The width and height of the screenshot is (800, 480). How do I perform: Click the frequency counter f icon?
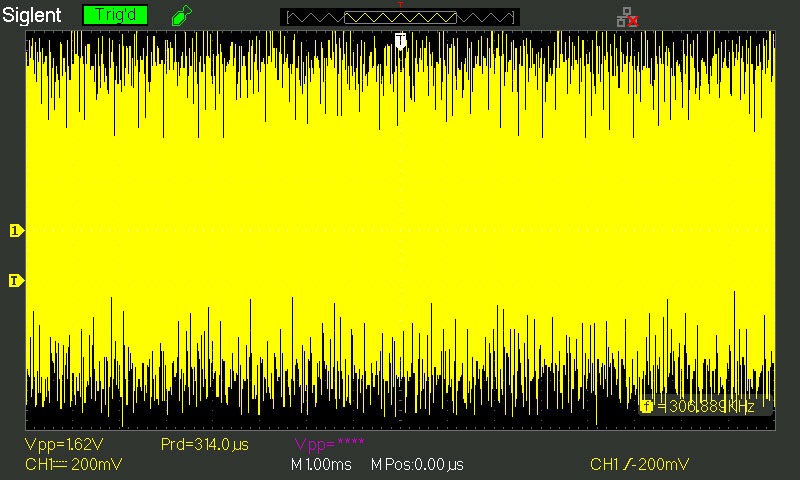646,407
